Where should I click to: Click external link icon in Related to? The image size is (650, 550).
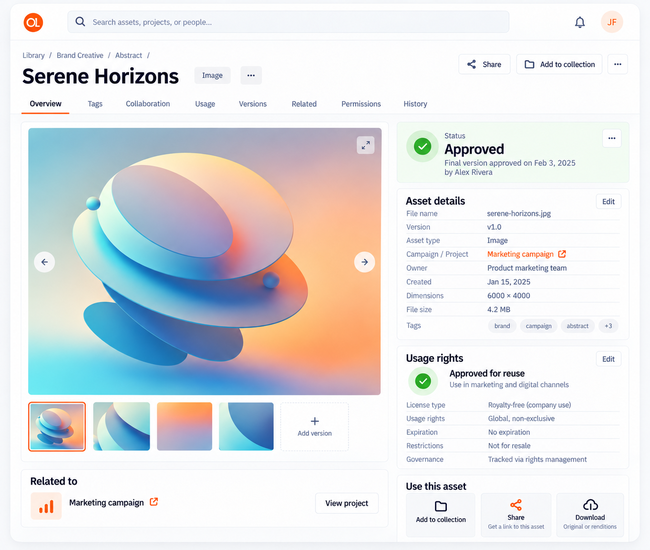154,502
